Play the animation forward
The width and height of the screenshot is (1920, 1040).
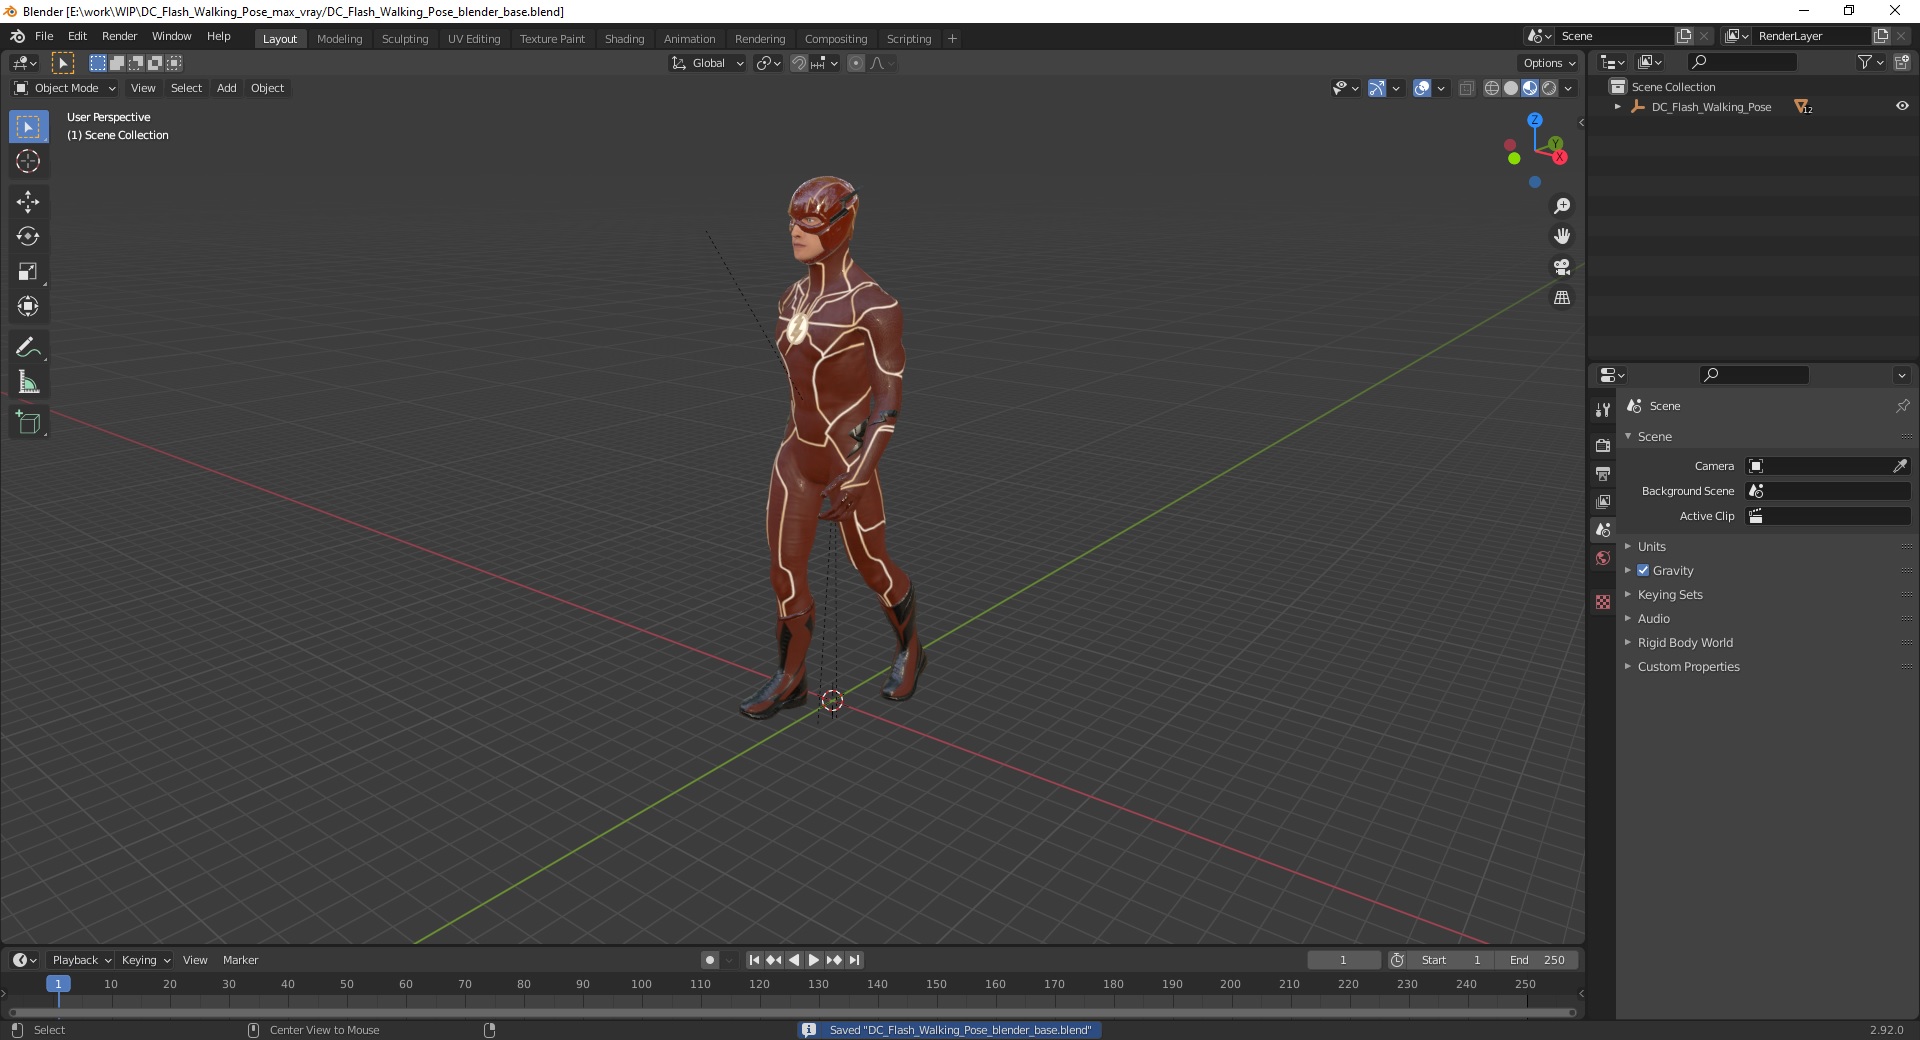click(814, 960)
